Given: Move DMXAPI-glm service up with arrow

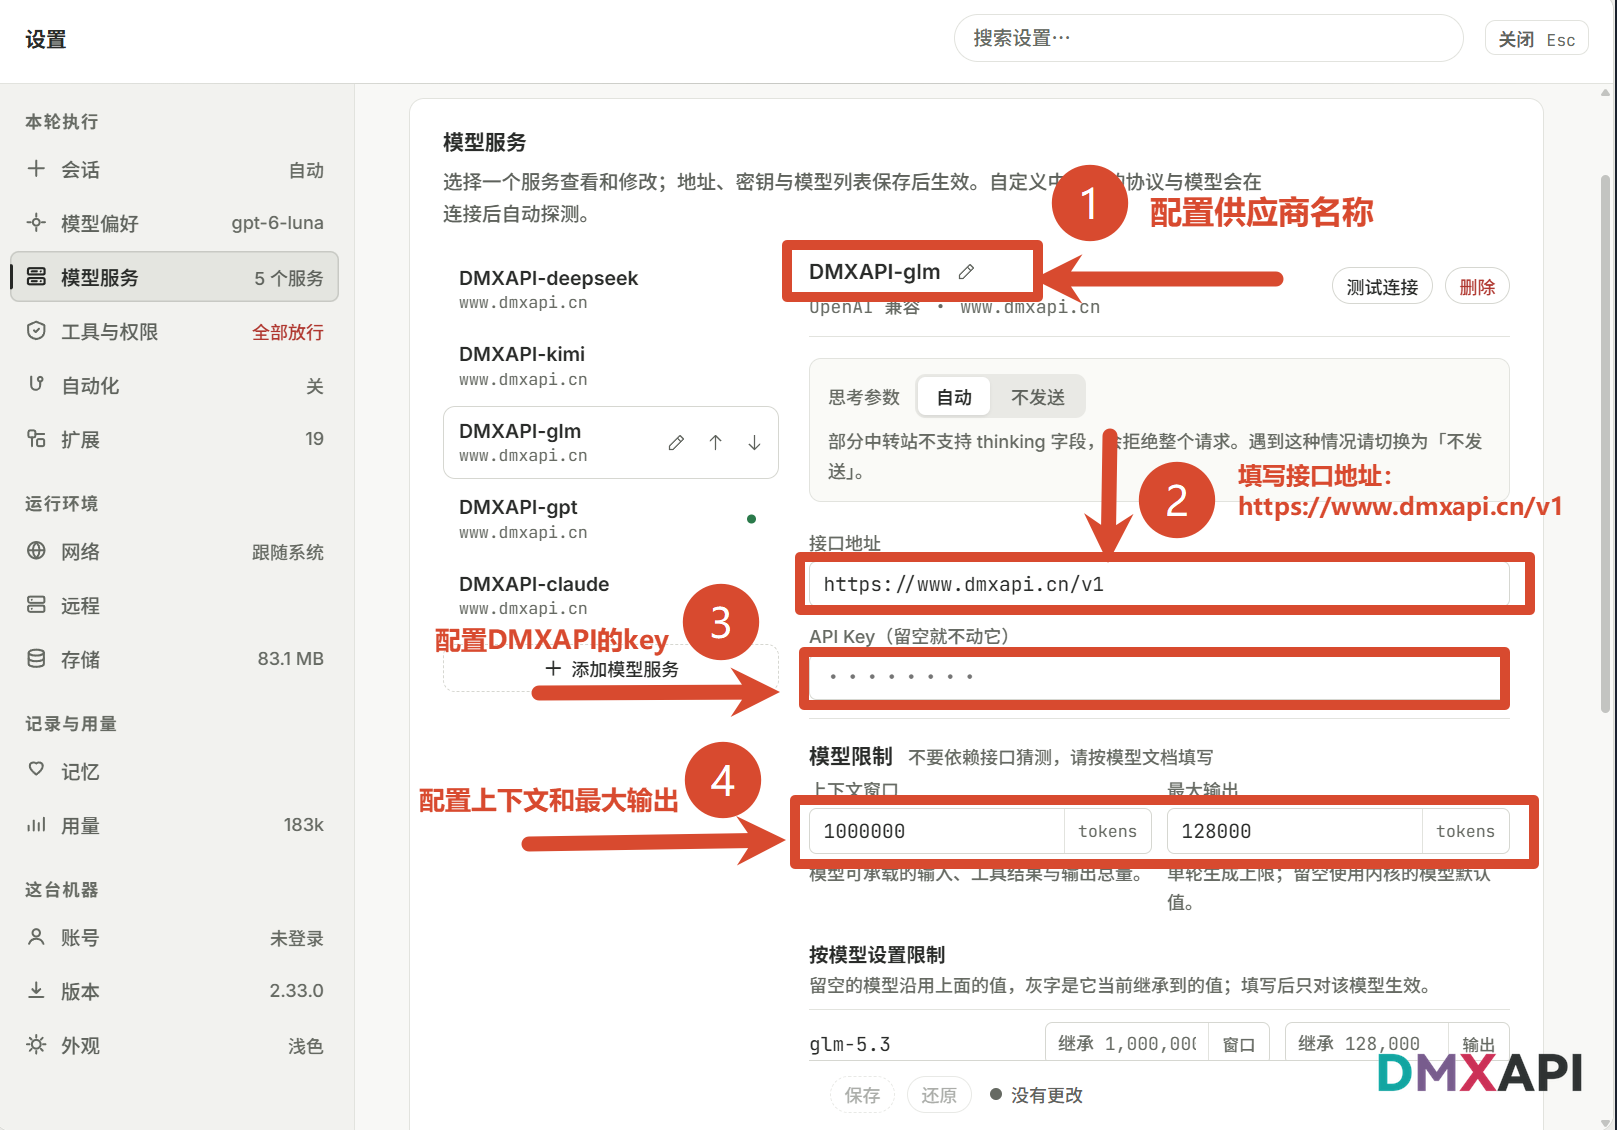Looking at the screenshot, I should (x=715, y=443).
